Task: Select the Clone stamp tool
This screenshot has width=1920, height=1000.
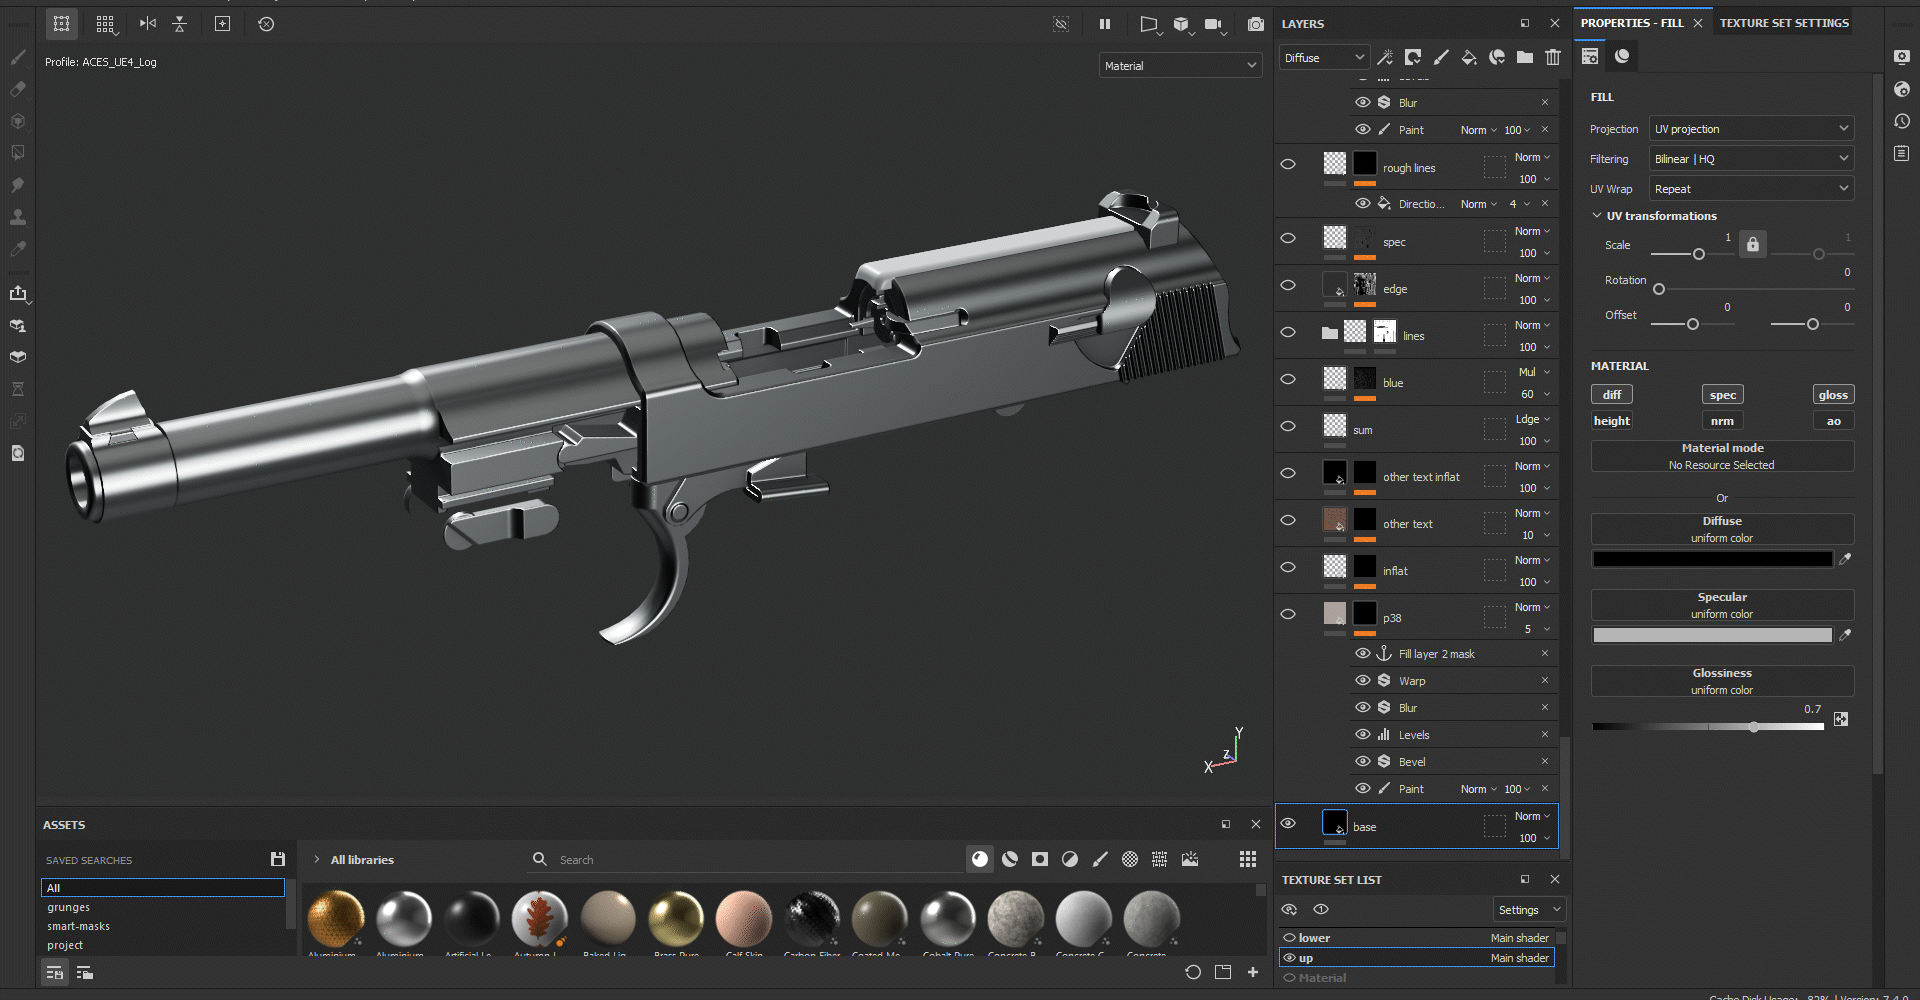Action: (18, 216)
